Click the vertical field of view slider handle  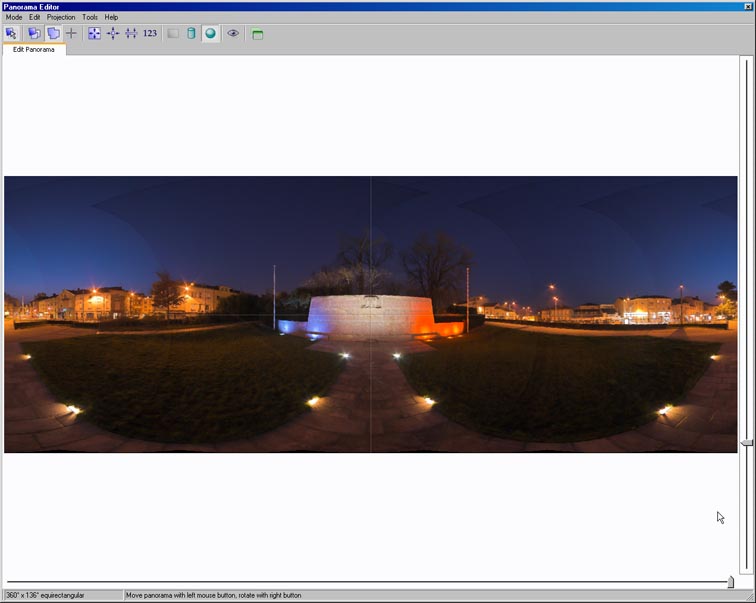point(746,442)
